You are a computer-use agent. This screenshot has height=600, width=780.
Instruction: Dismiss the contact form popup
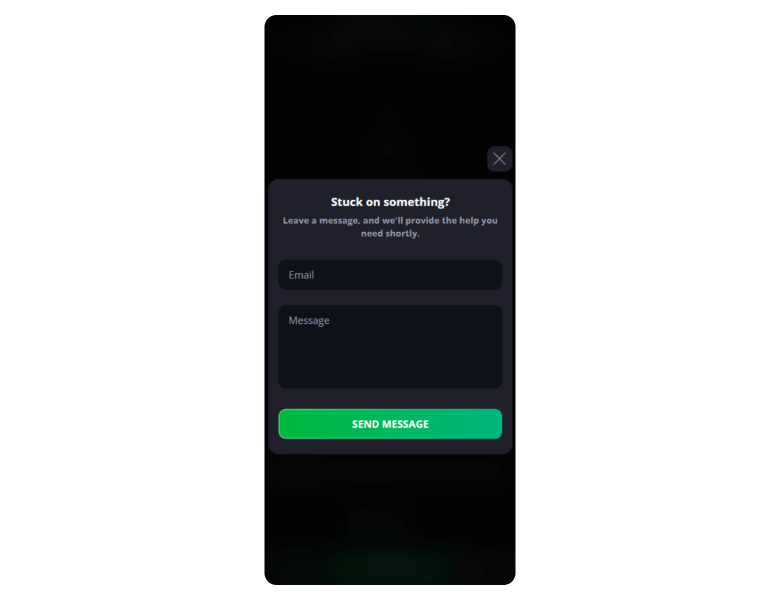coord(499,159)
